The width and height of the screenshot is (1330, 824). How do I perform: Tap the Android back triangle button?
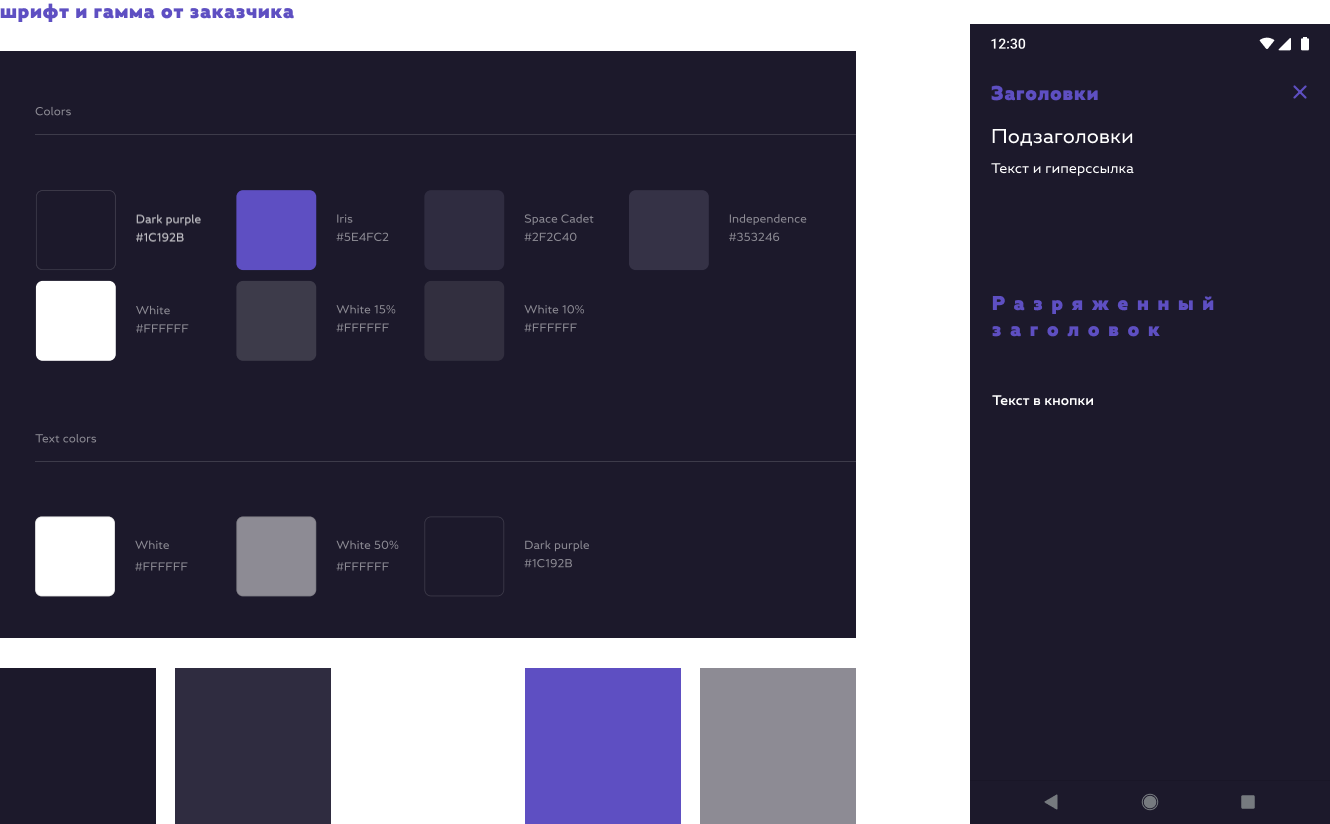1050,802
